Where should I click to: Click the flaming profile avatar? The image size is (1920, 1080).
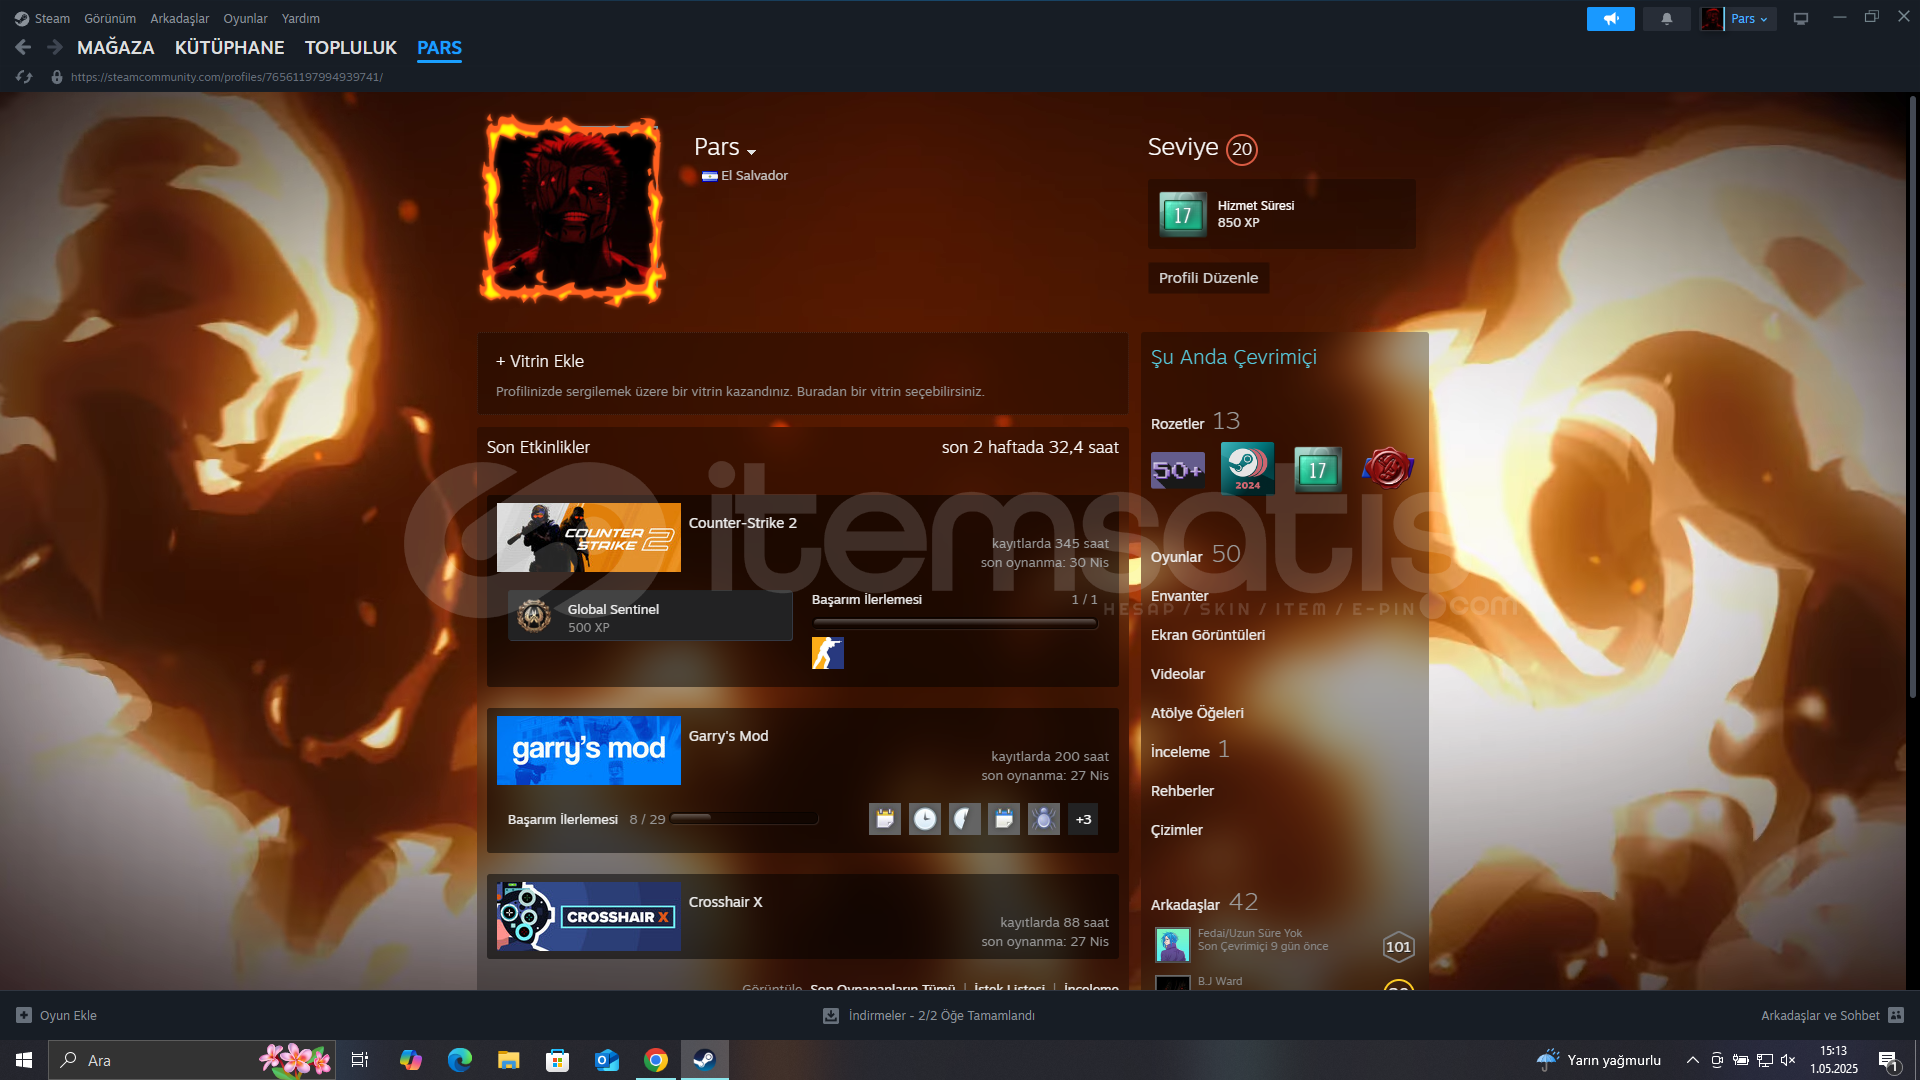click(573, 209)
